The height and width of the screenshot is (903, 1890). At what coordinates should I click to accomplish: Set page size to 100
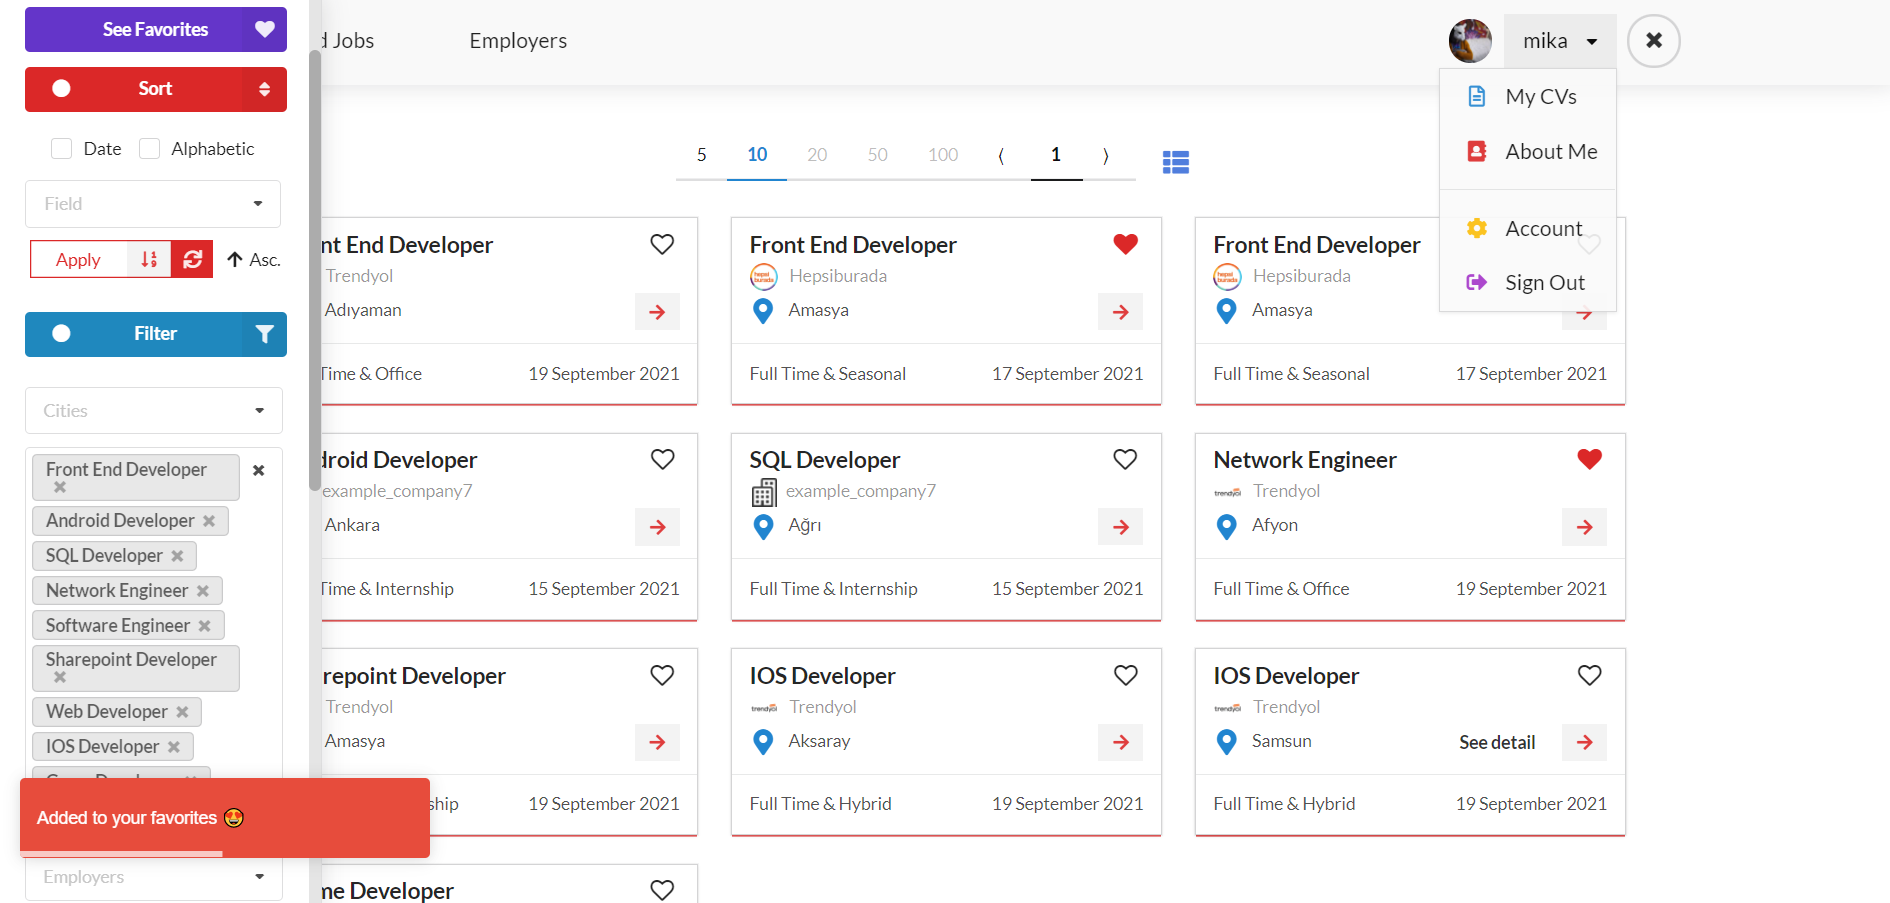click(x=943, y=155)
